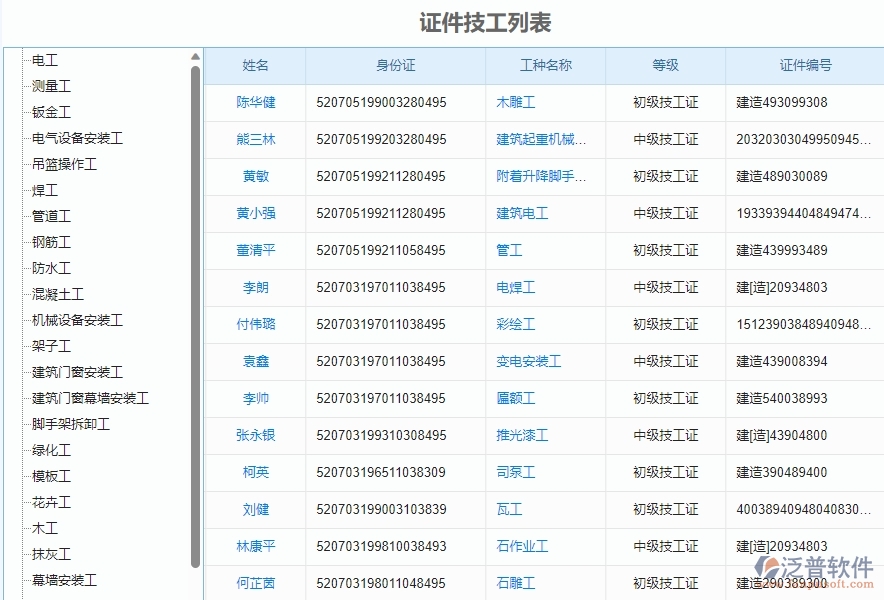Image resolution: width=884 pixels, height=600 pixels.
Task: Open worker details for 陈华健
Action: pos(255,102)
